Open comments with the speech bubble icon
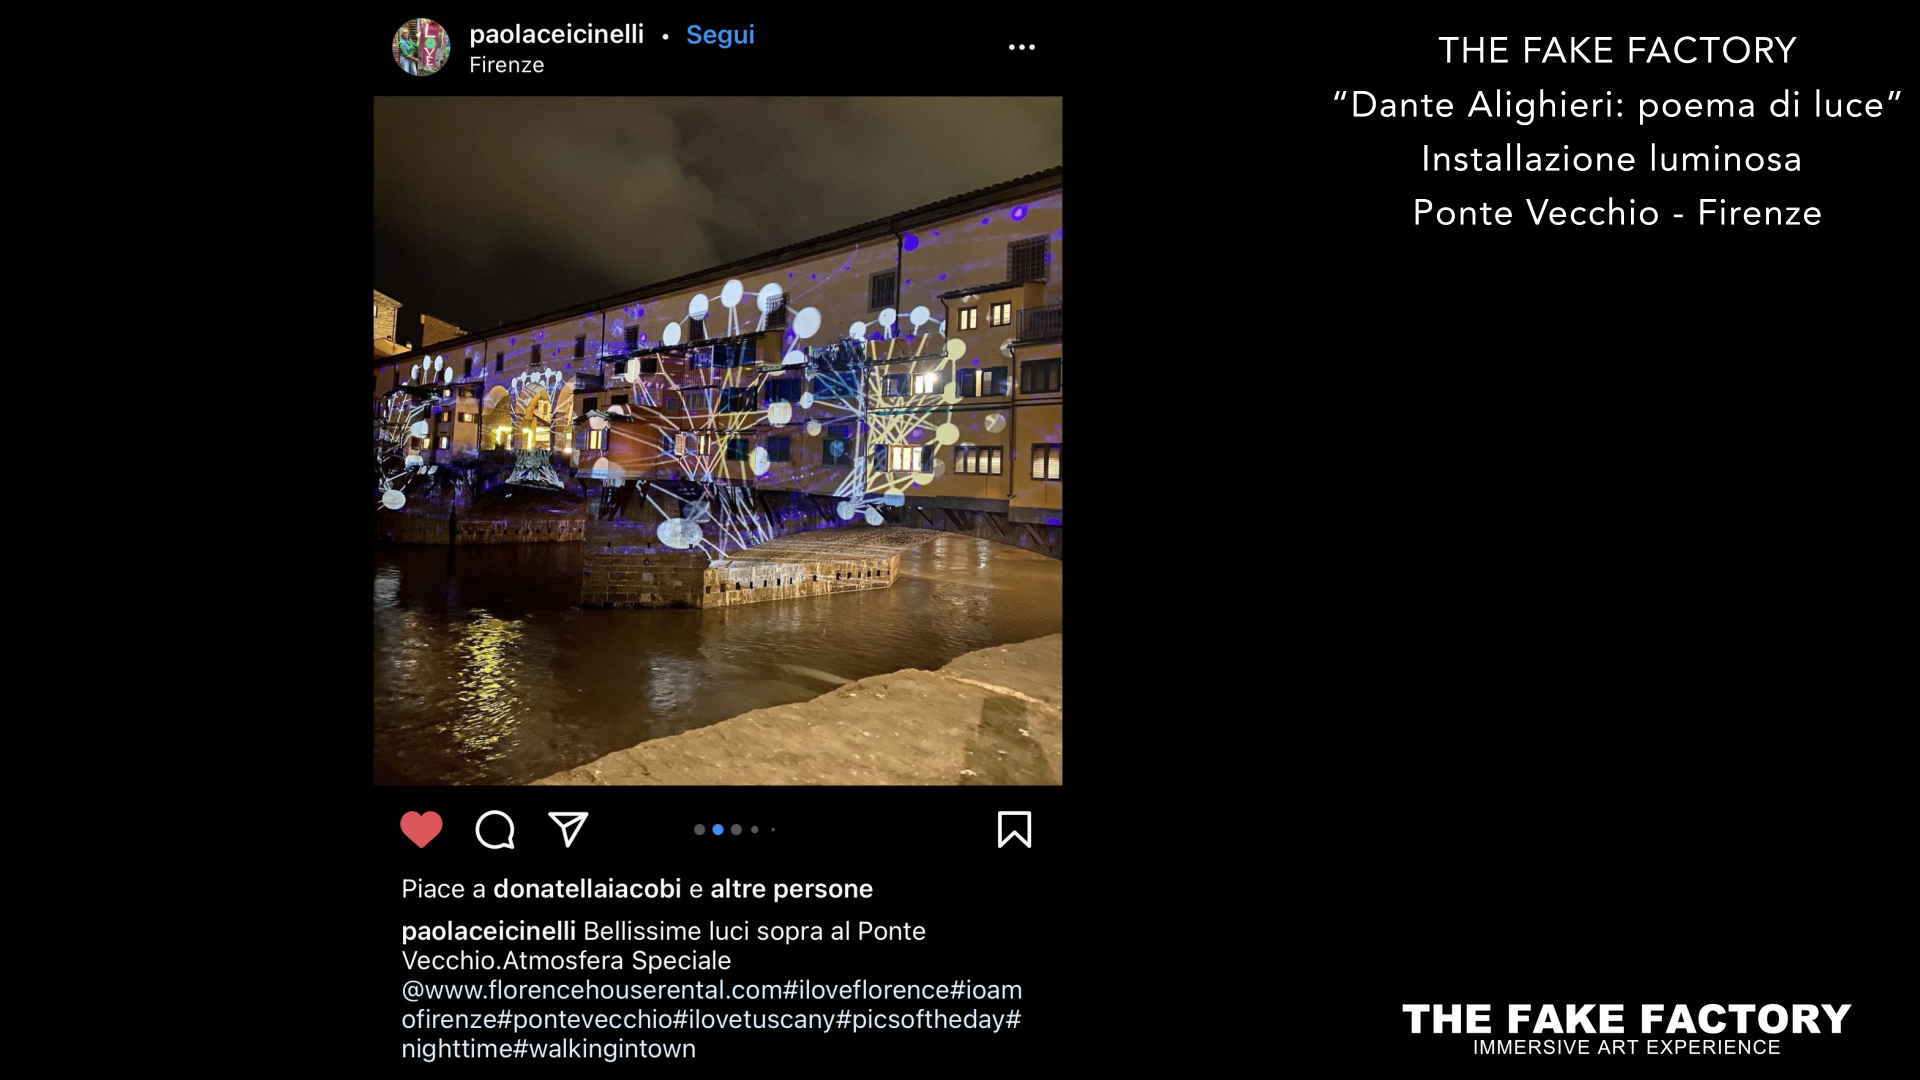This screenshot has height=1080, width=1920. (x=495, y=829)
